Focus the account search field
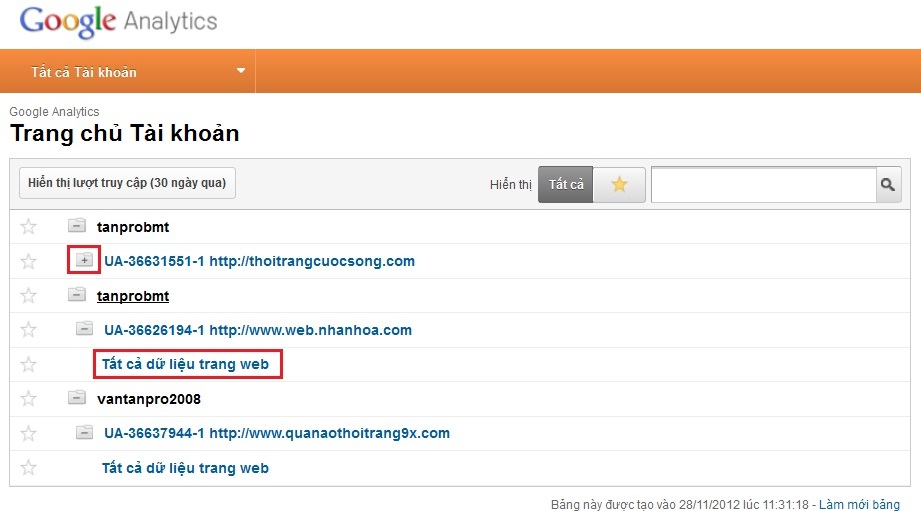 [x=764, y=184]
